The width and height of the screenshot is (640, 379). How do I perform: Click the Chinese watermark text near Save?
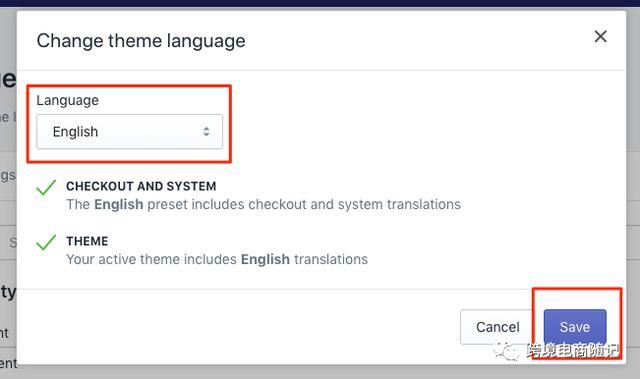pyautogui.click(x=572, y=350)
